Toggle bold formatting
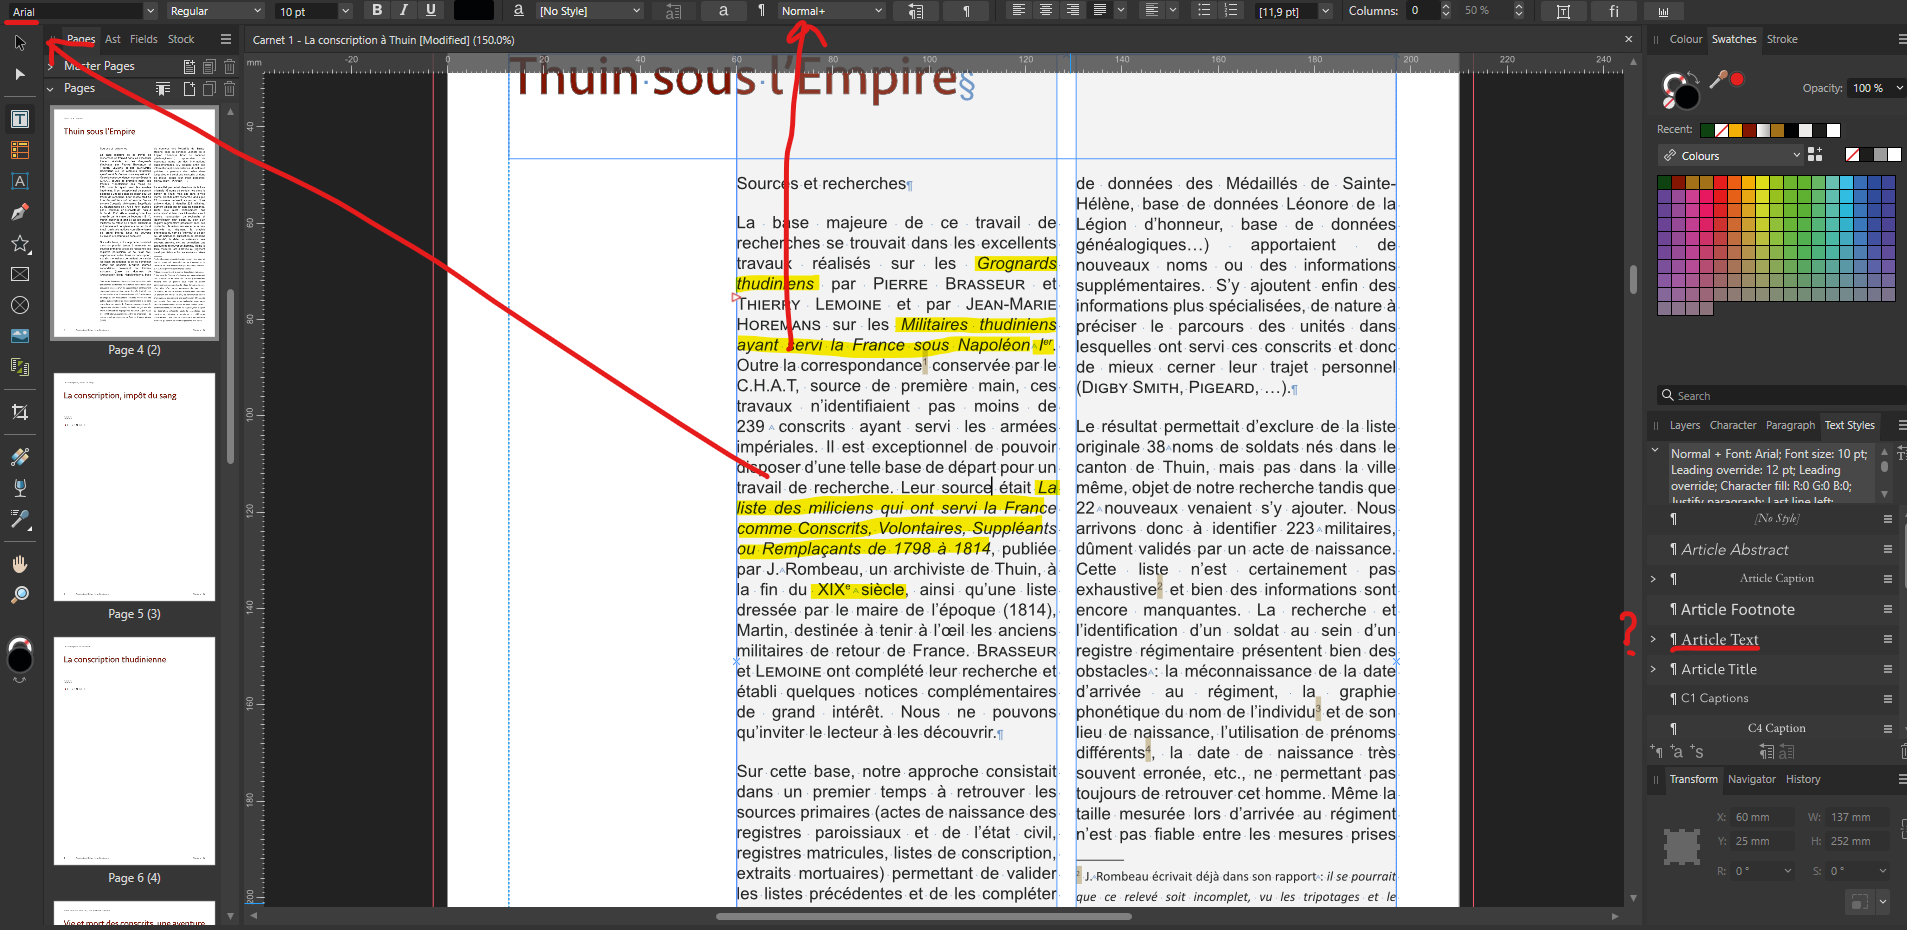 point(377,11)
